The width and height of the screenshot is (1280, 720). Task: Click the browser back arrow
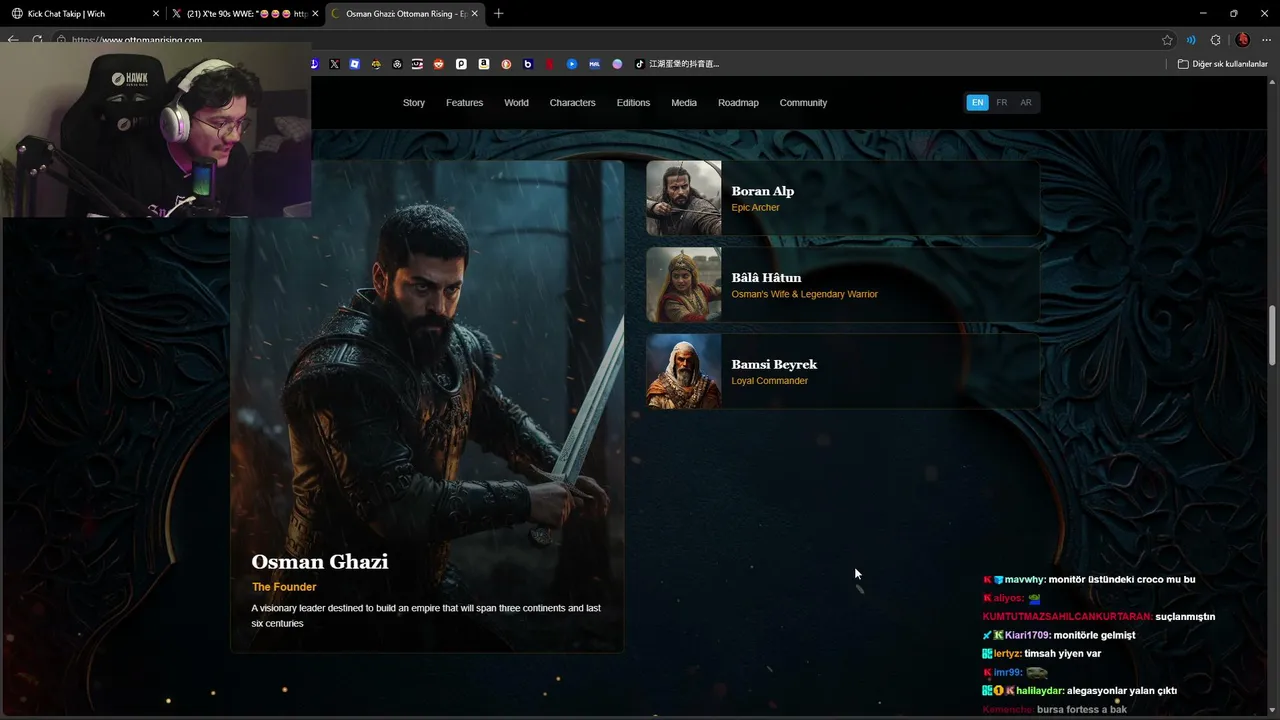[x=13, y=40]
